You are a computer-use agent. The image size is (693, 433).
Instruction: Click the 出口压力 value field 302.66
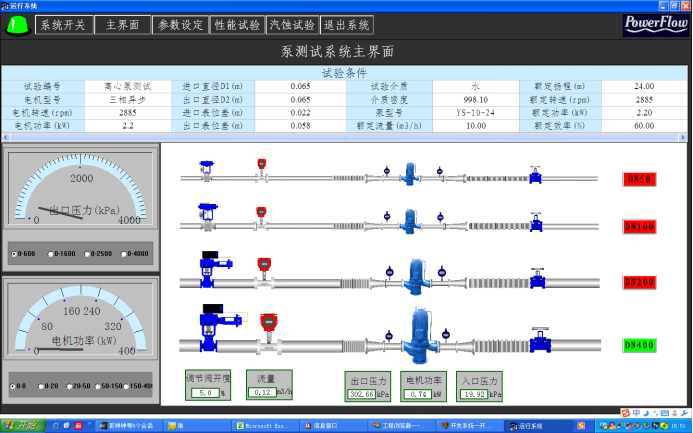[362, 394]
